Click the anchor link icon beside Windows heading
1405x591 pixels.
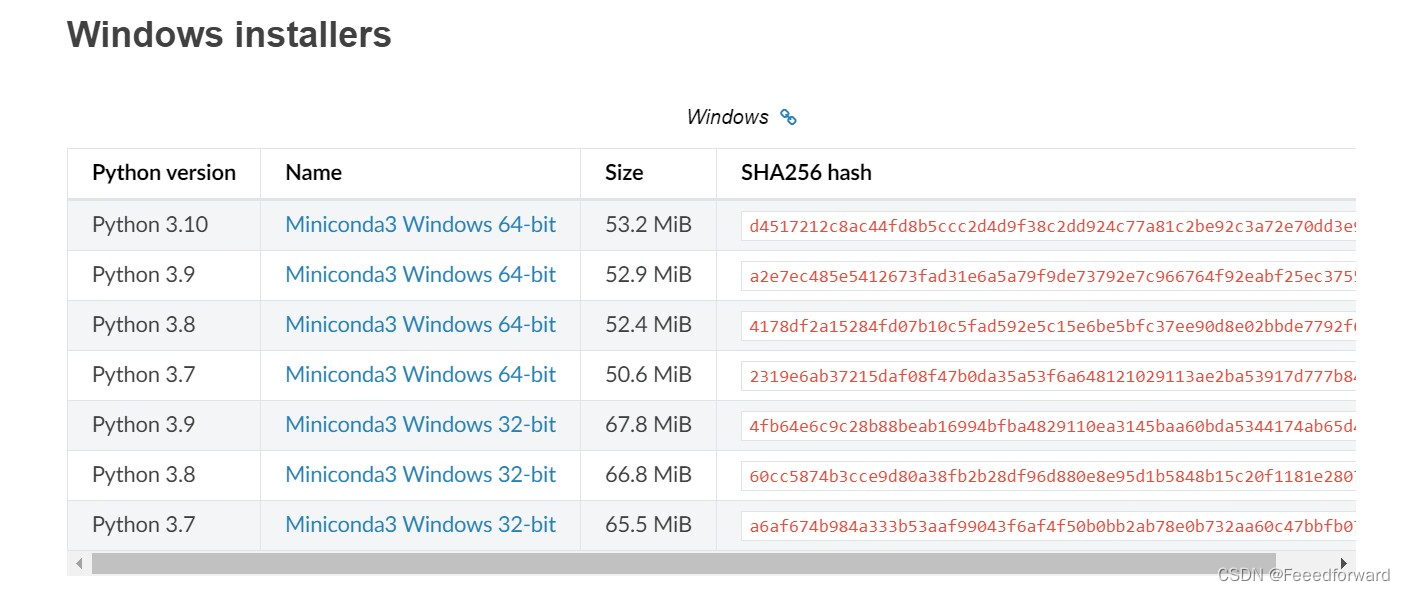pyautogui.click(x=788, y=117)
